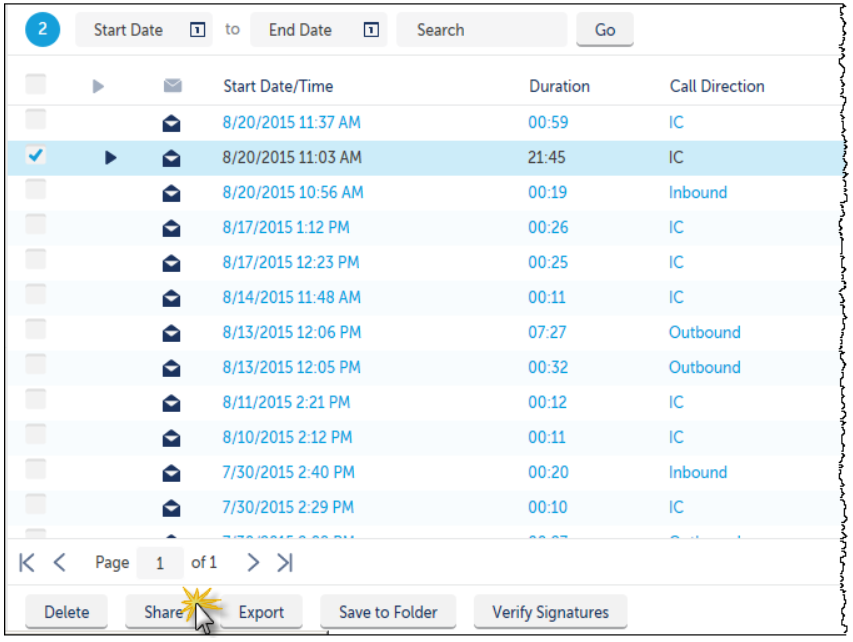853x642 pixels.
Task: Click the Verify Signatures button
Action: (551, 612)
